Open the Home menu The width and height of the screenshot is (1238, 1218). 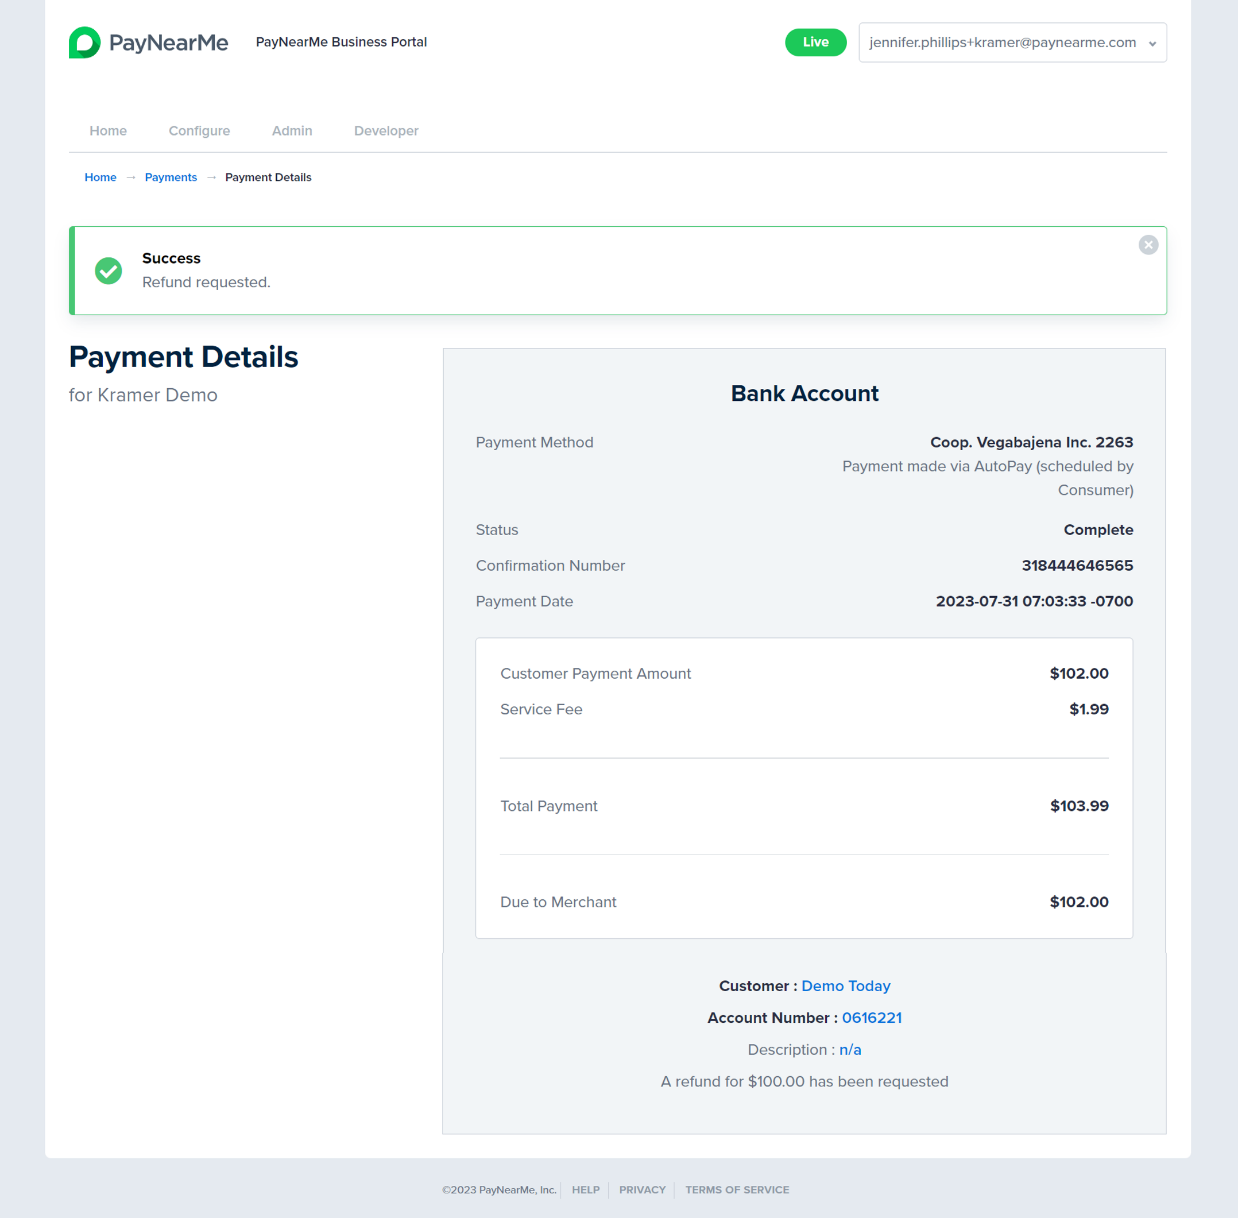(108, 131)
